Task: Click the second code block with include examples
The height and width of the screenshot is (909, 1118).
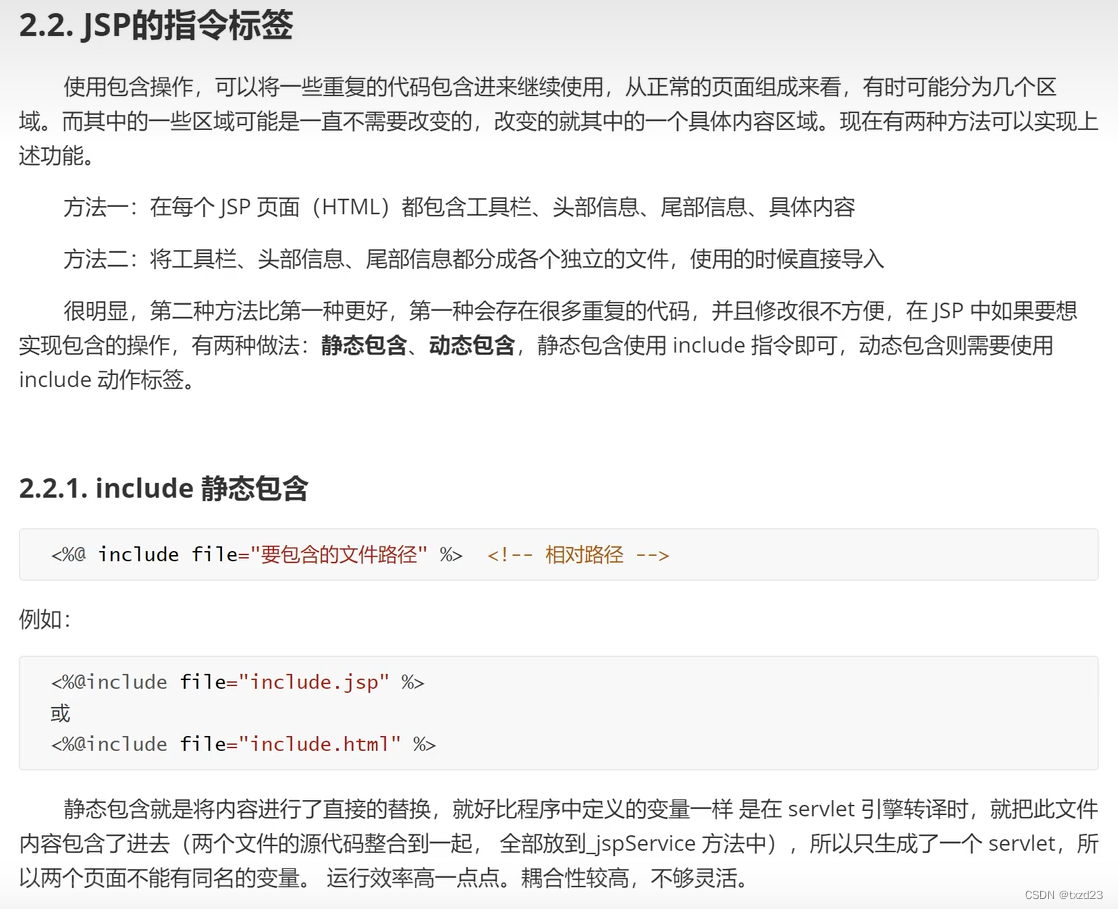Action: pyautogui.click(x=559, y=712)
